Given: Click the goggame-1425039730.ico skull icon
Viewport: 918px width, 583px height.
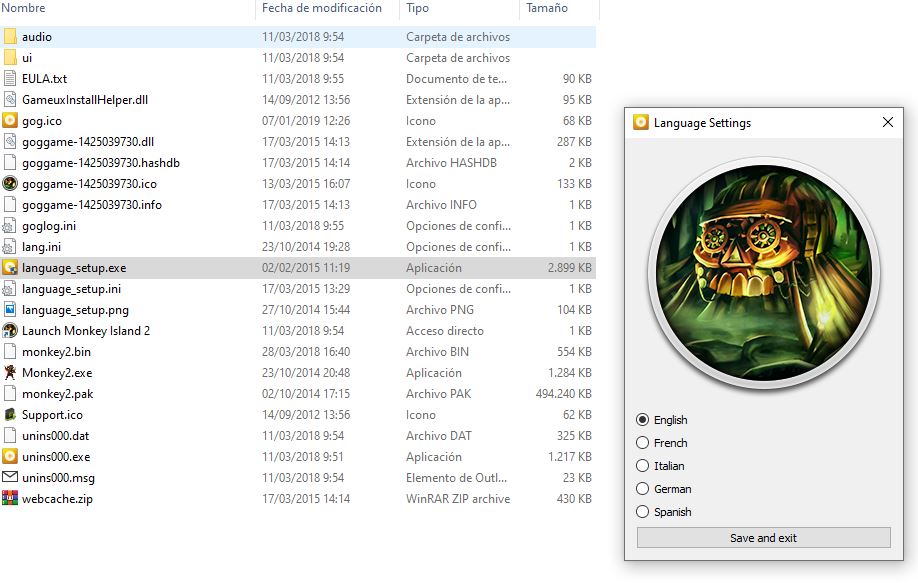Looking at the screenshot, I should [x=10, y=184].
